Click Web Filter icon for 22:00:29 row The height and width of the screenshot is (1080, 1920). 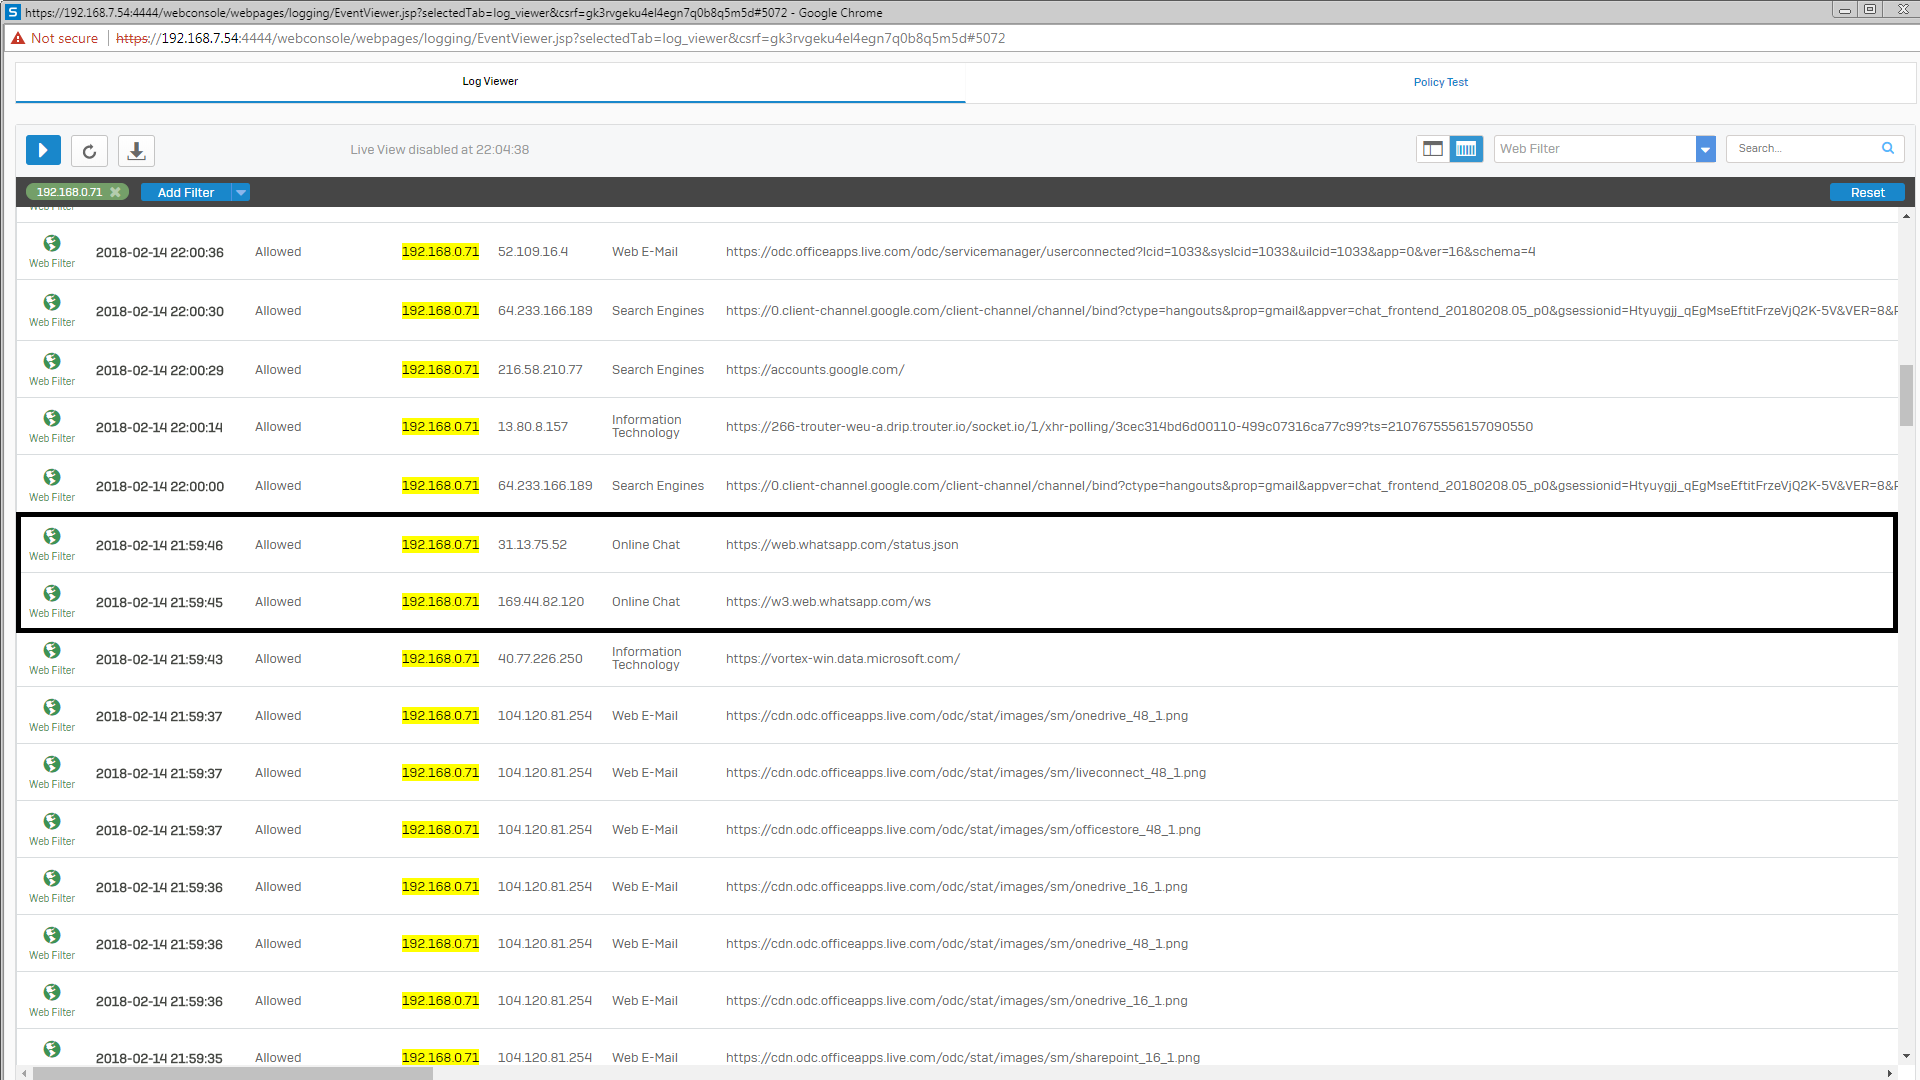52,361
